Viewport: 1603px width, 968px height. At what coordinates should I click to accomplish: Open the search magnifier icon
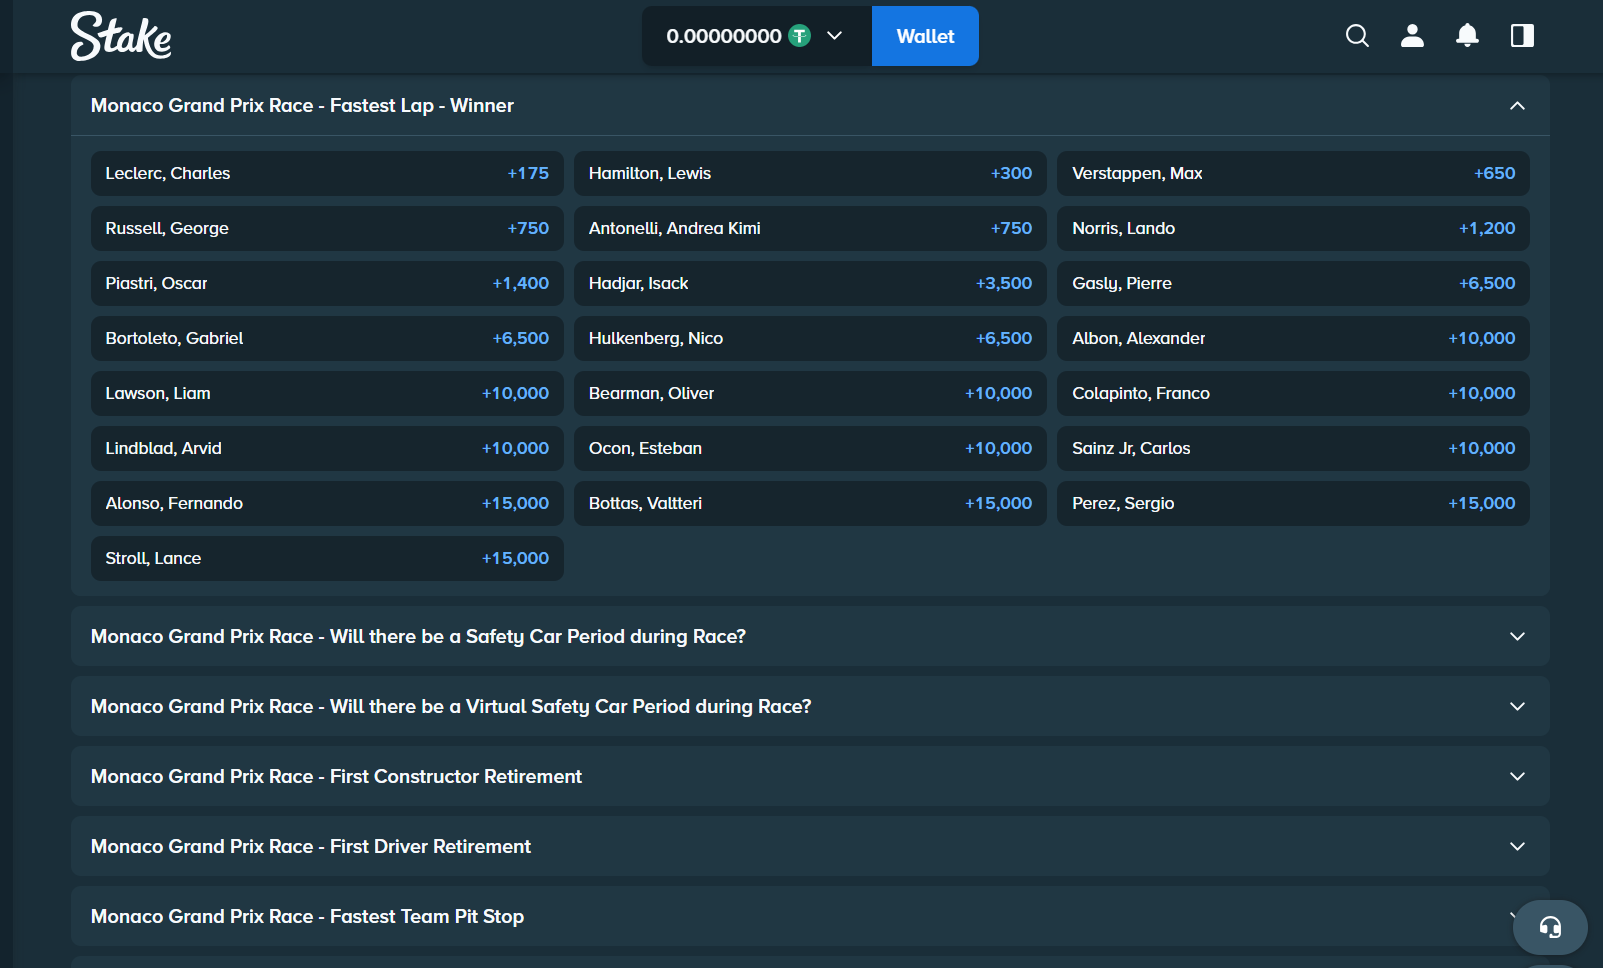pyautogui.click(x=1357, y=36)
